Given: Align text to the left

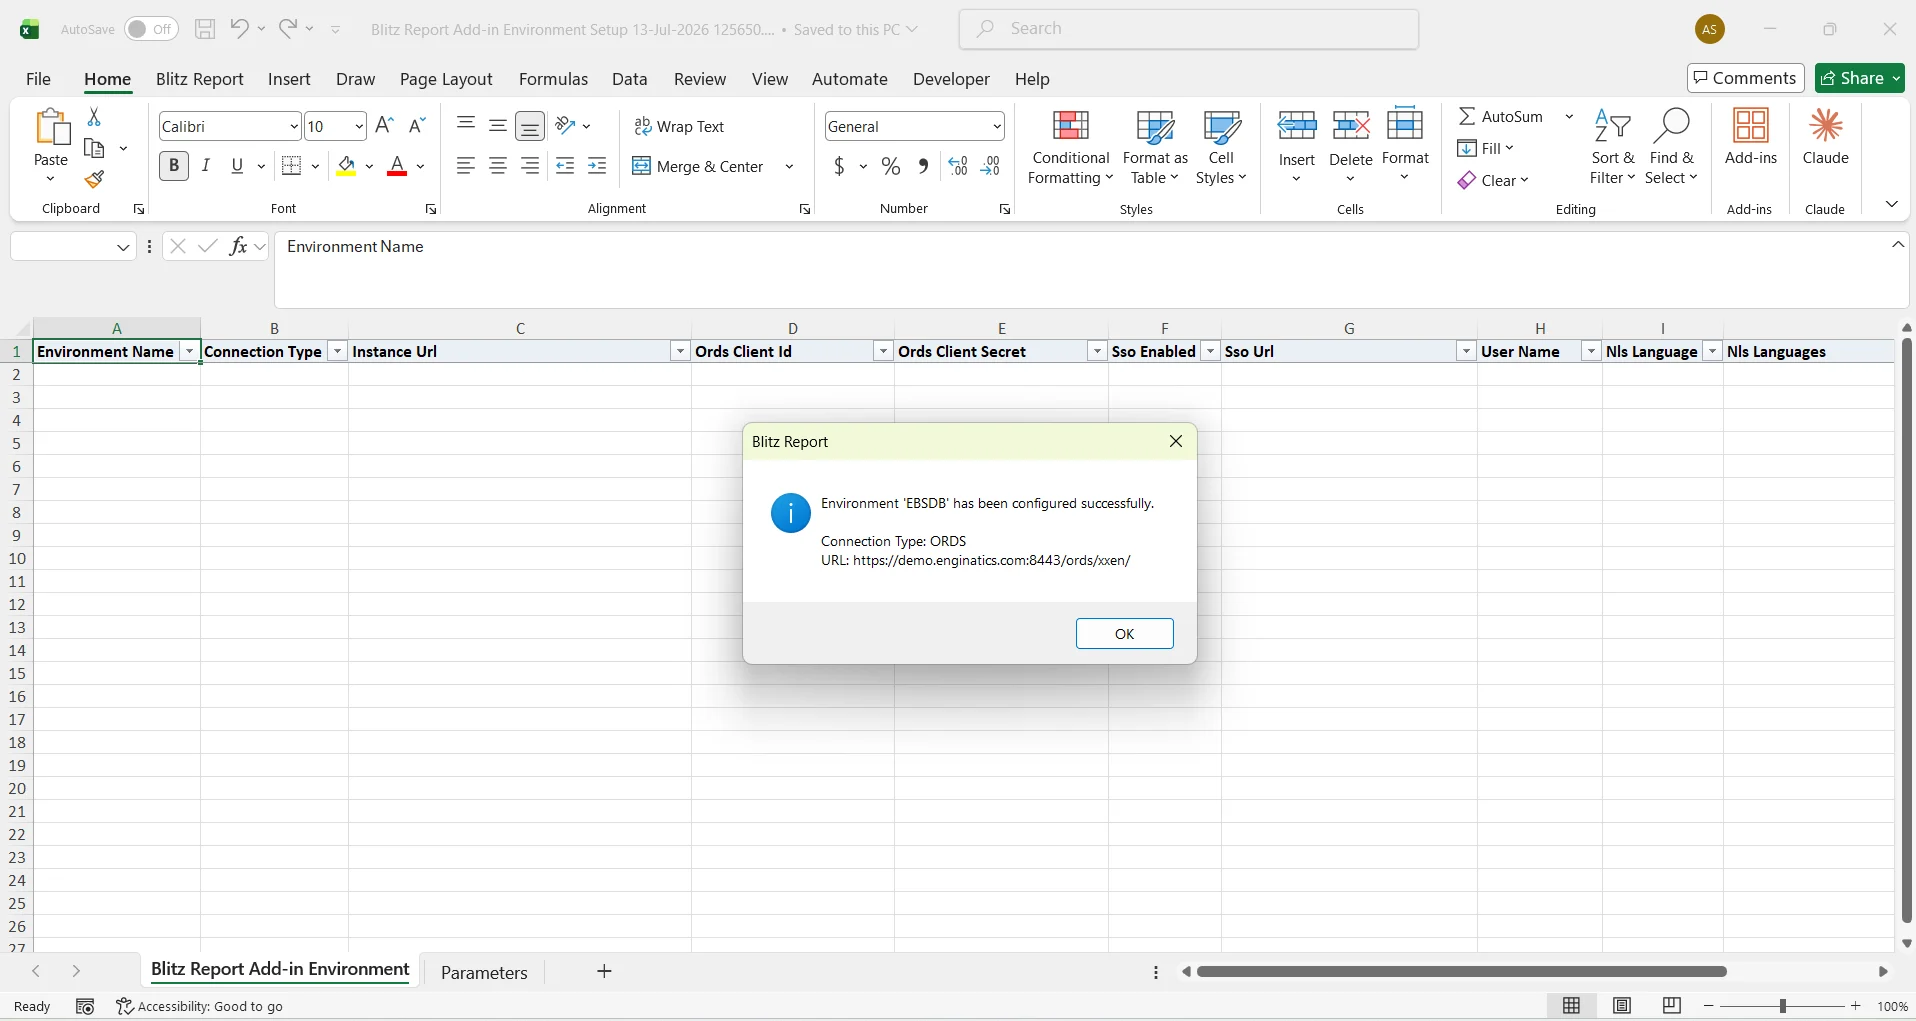Looking at the screenshot, I should click(466, 166).
